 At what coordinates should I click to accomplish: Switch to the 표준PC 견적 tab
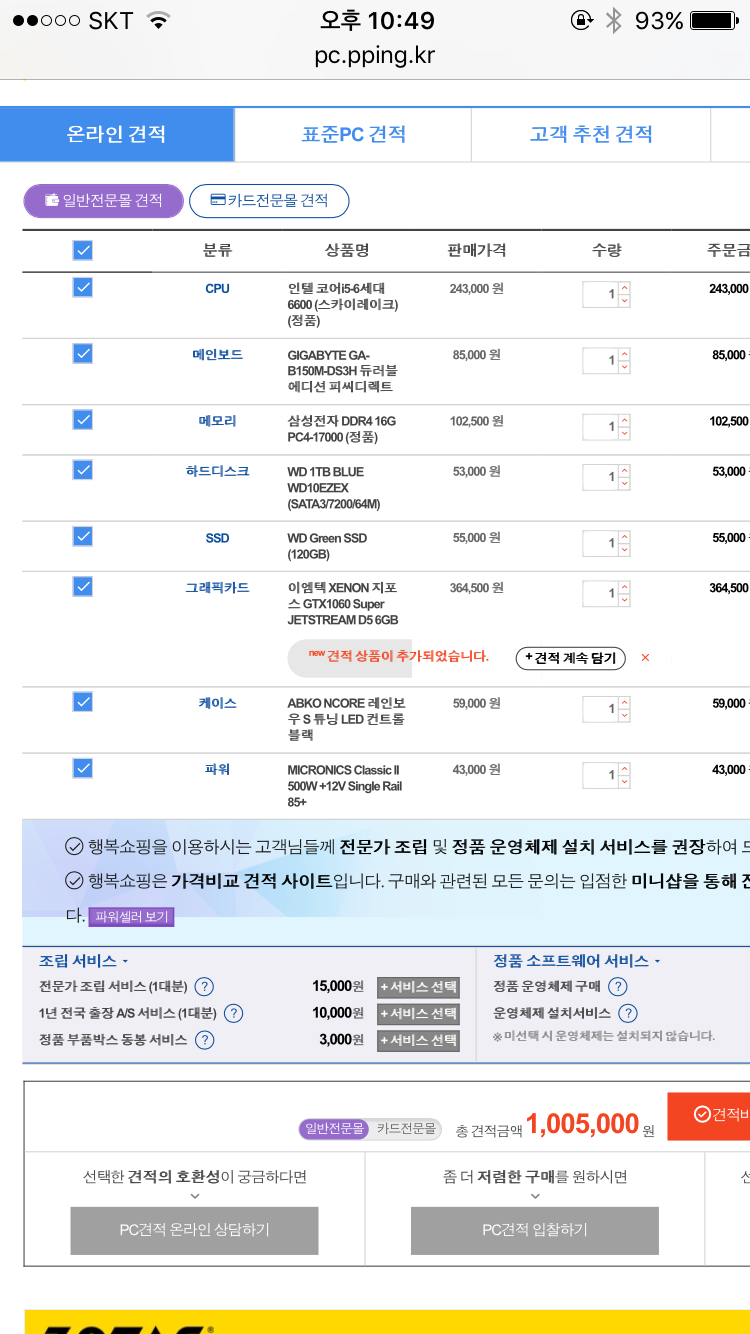tap(353, 134)
